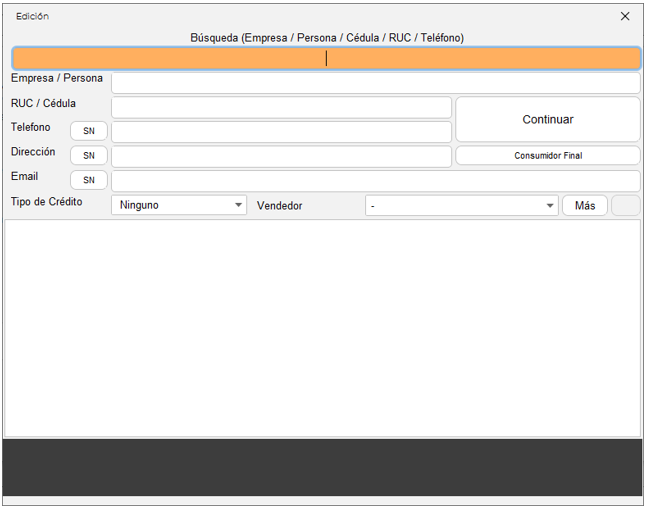Viewport: 647px width, 510px height.
Task: Focus the Empresa / Persona text box
Action: (x=375, y=83)
